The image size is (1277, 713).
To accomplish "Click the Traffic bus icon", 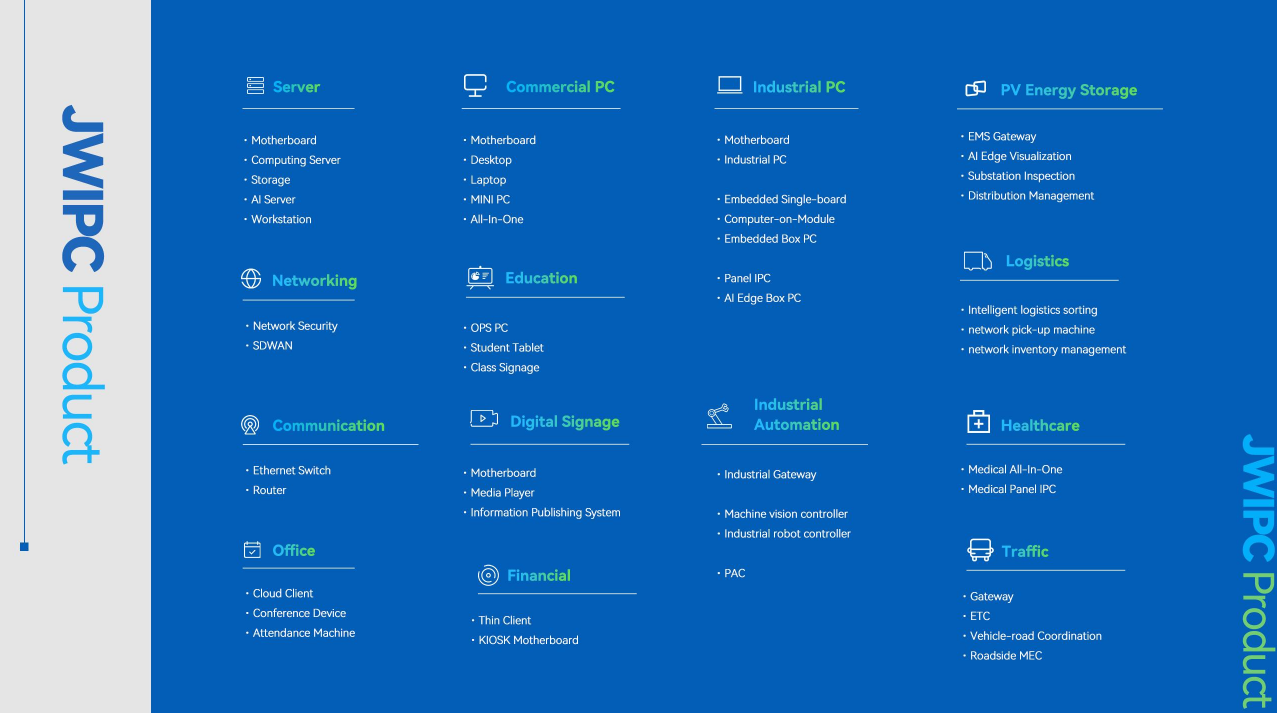I will pyautogui.click(x=980, y=550).
